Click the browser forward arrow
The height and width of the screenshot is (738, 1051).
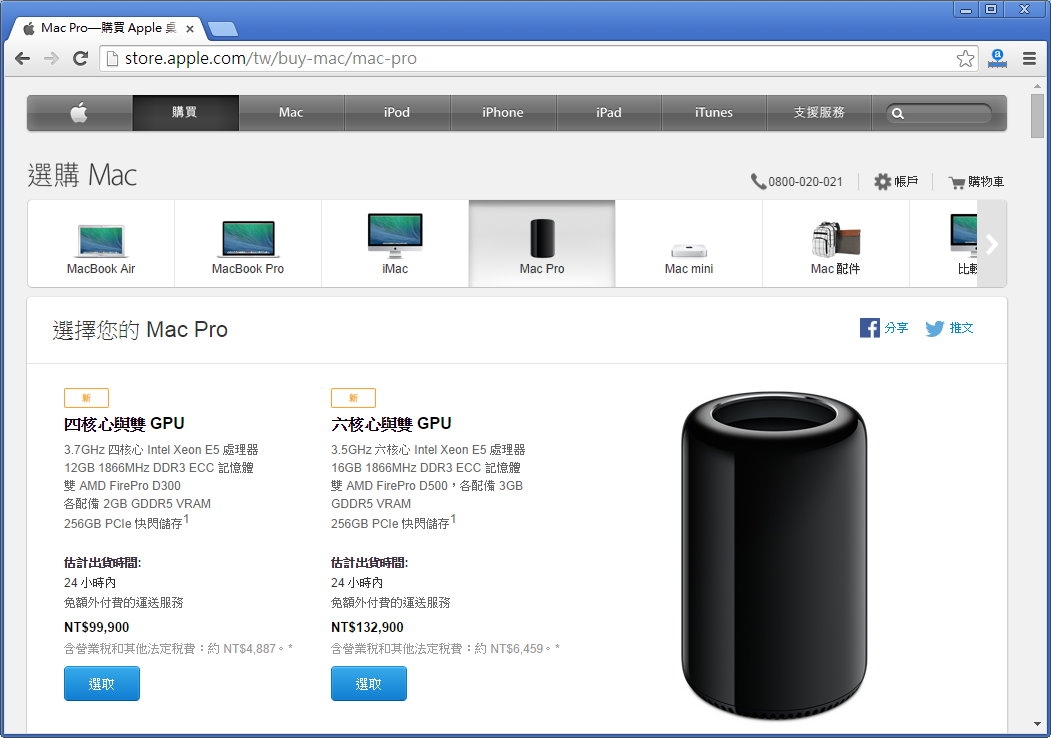point(51,58)
